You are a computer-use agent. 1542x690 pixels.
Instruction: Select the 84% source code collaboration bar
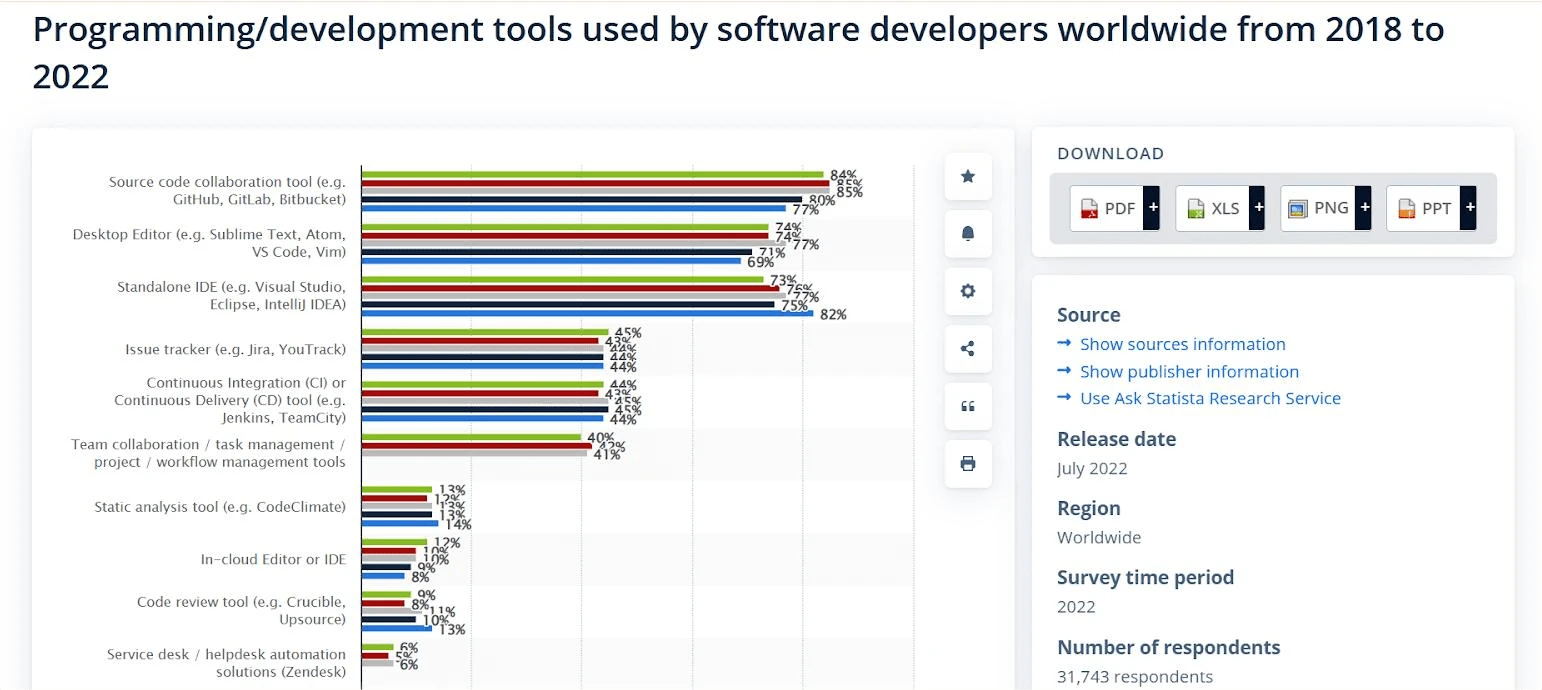tap(590, 172)
